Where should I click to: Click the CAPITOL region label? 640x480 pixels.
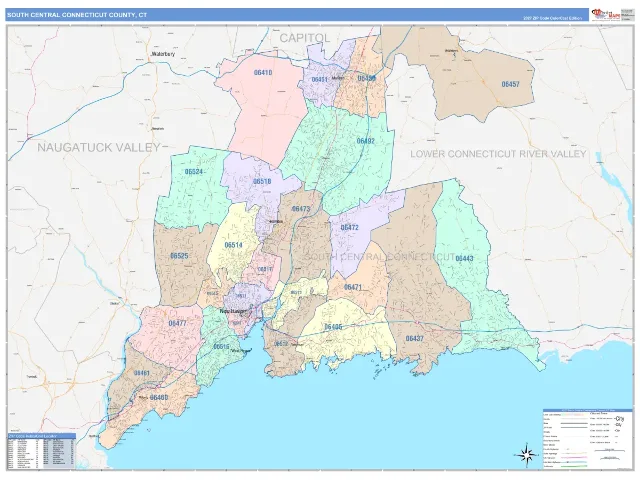pos(304,38)
